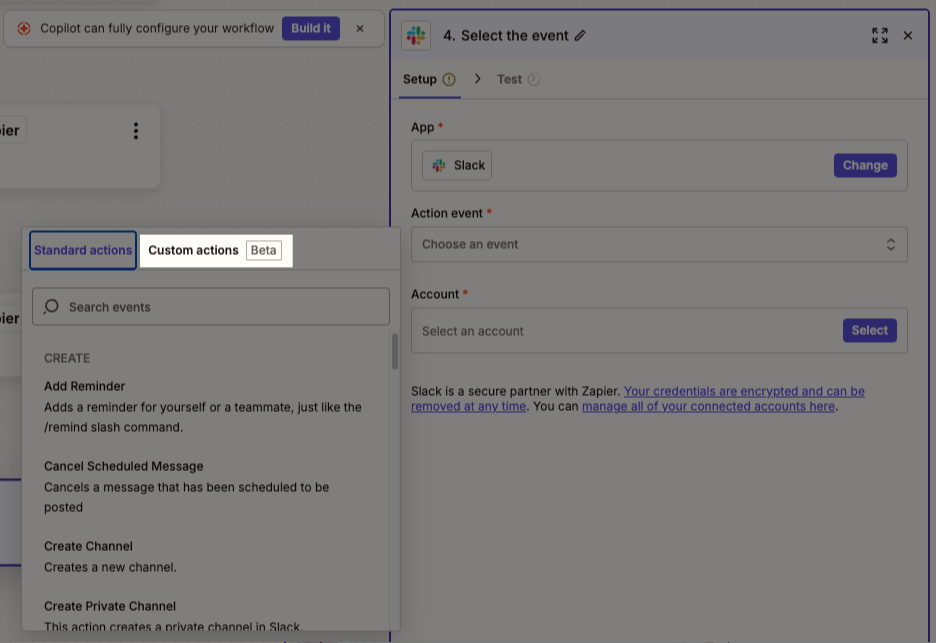Click the pencil icon to rename step
The image size is (936, 643).
coord(580,36)
